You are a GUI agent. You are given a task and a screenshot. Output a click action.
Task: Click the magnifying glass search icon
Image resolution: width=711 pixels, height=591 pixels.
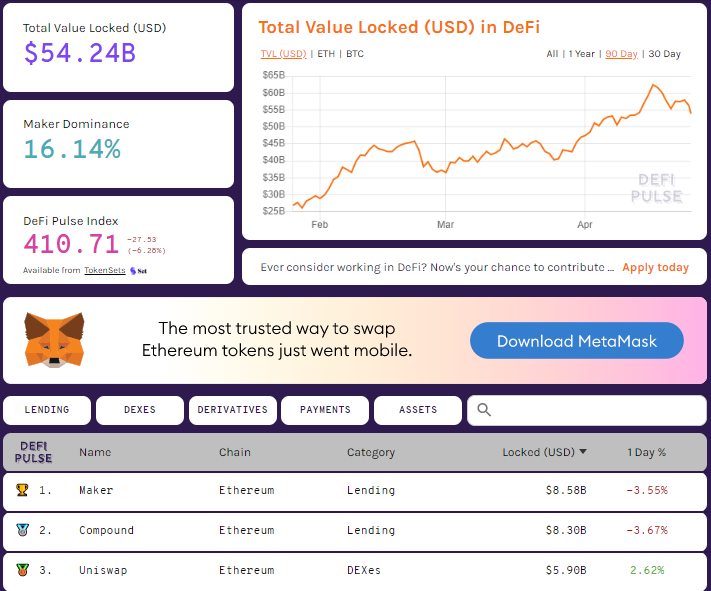click(484, 410)
